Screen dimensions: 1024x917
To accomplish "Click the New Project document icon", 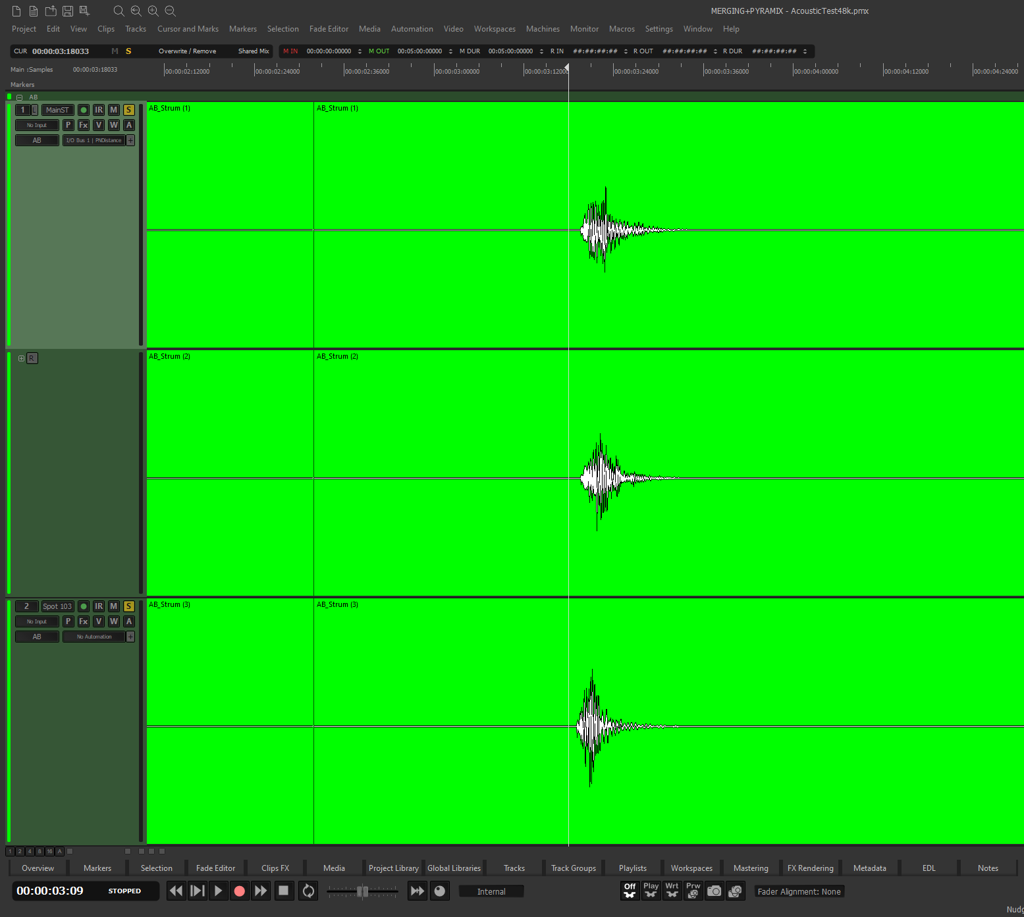I will (x=16, y=11).
